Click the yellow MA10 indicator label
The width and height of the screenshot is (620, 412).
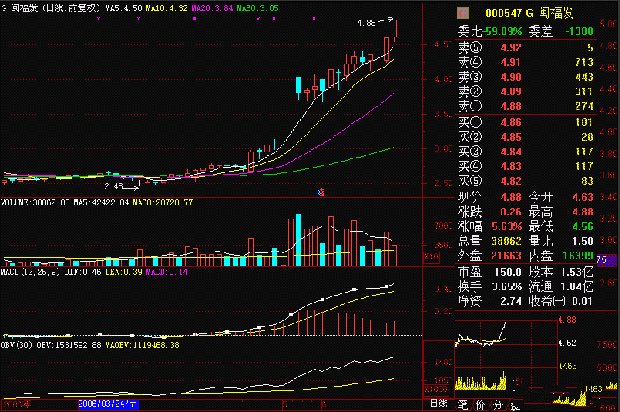tap(166, 8)
